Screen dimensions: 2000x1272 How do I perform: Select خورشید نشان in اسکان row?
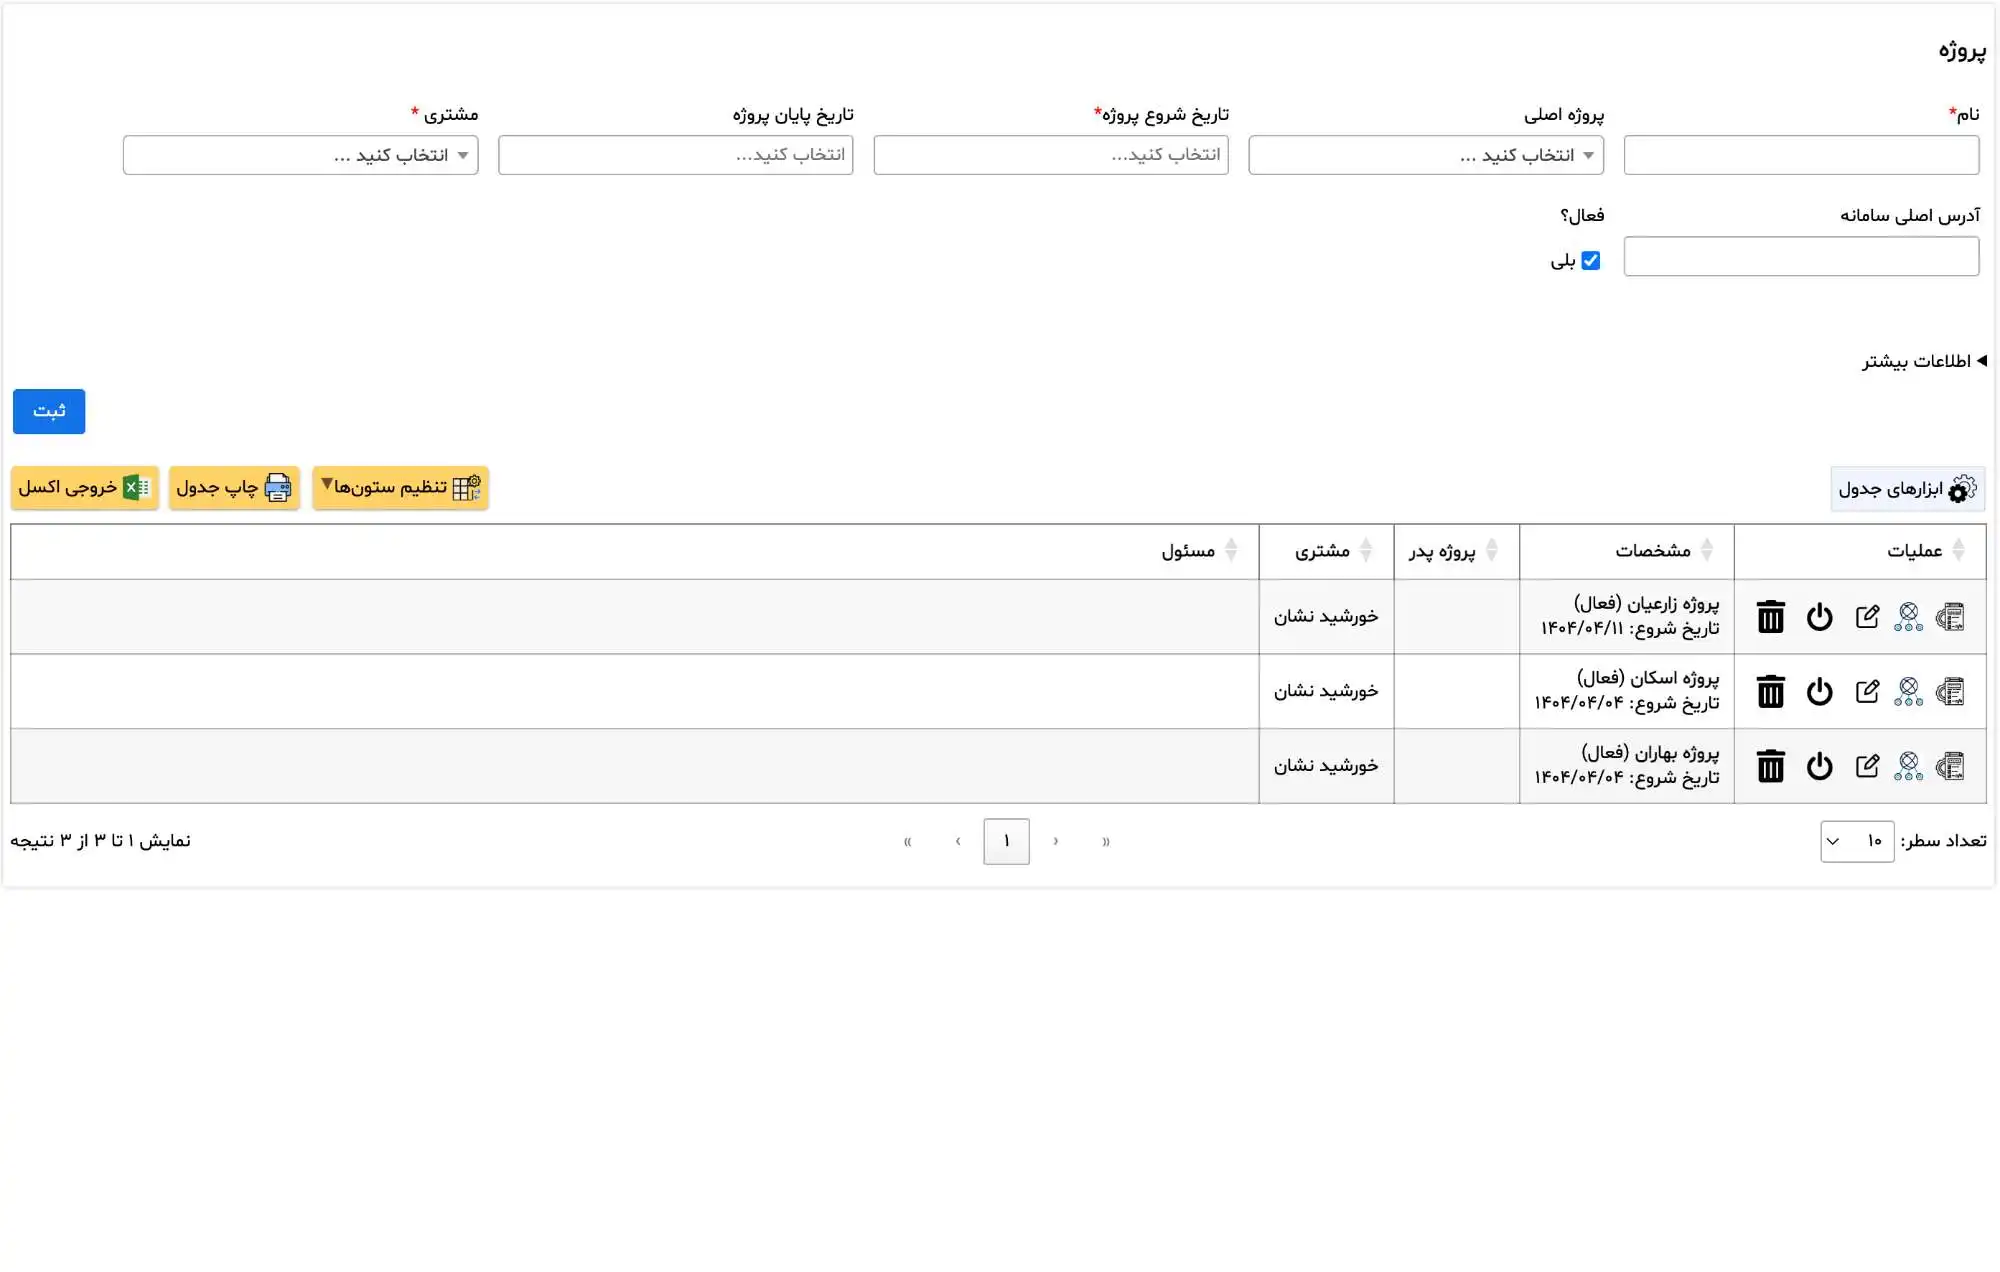[x=1326, y=691]
